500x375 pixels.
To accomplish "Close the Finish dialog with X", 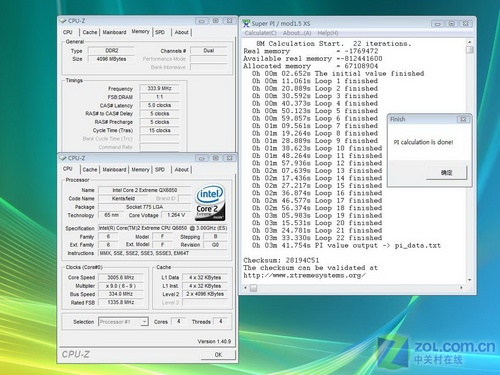I will pos(463,119).
